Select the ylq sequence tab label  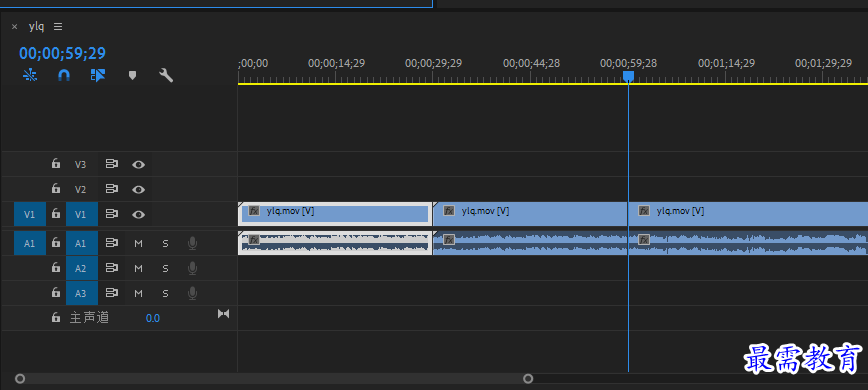(x=37, y=27)
